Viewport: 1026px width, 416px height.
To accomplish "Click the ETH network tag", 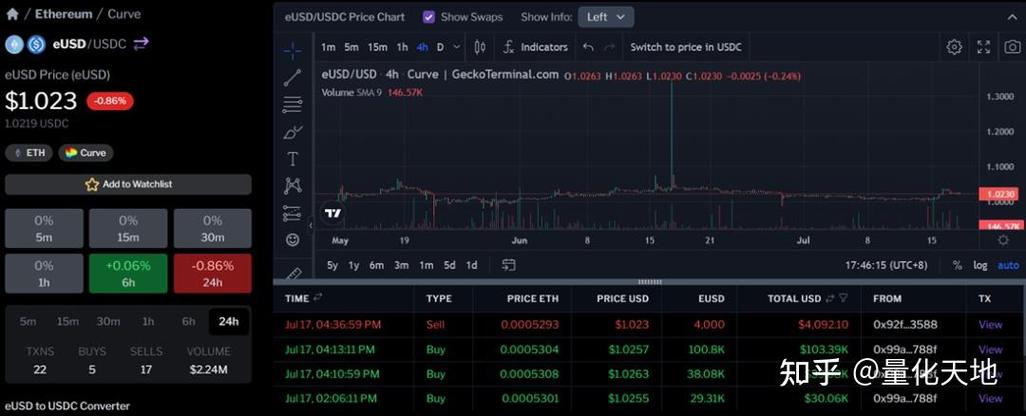I will (29, 153).
